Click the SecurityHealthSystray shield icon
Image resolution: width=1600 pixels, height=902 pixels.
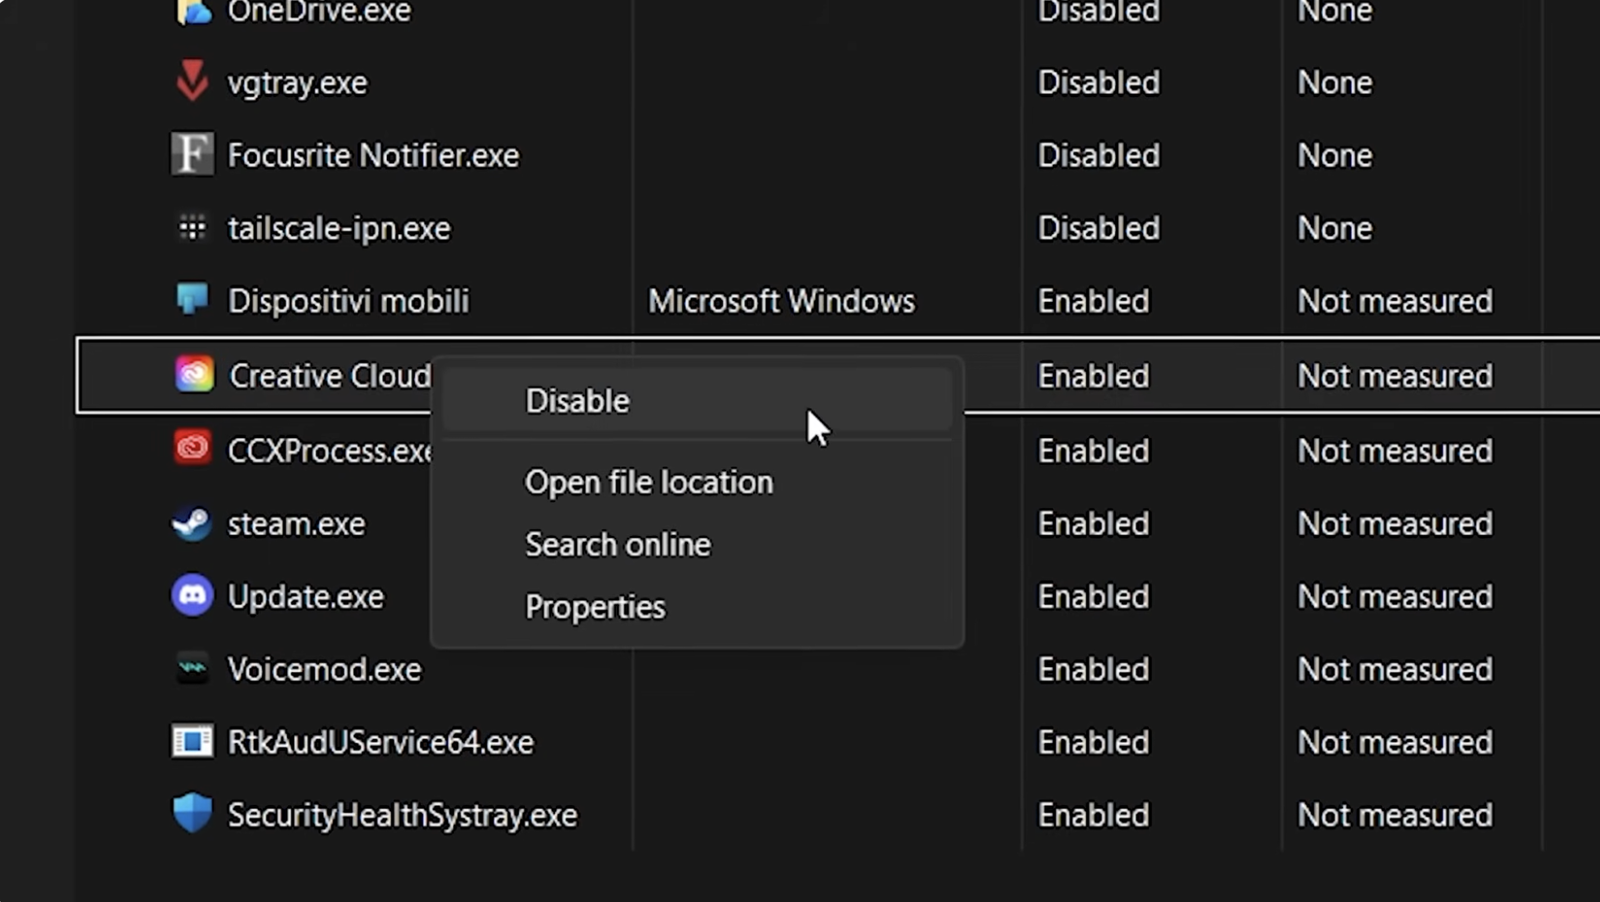(192, 814)
